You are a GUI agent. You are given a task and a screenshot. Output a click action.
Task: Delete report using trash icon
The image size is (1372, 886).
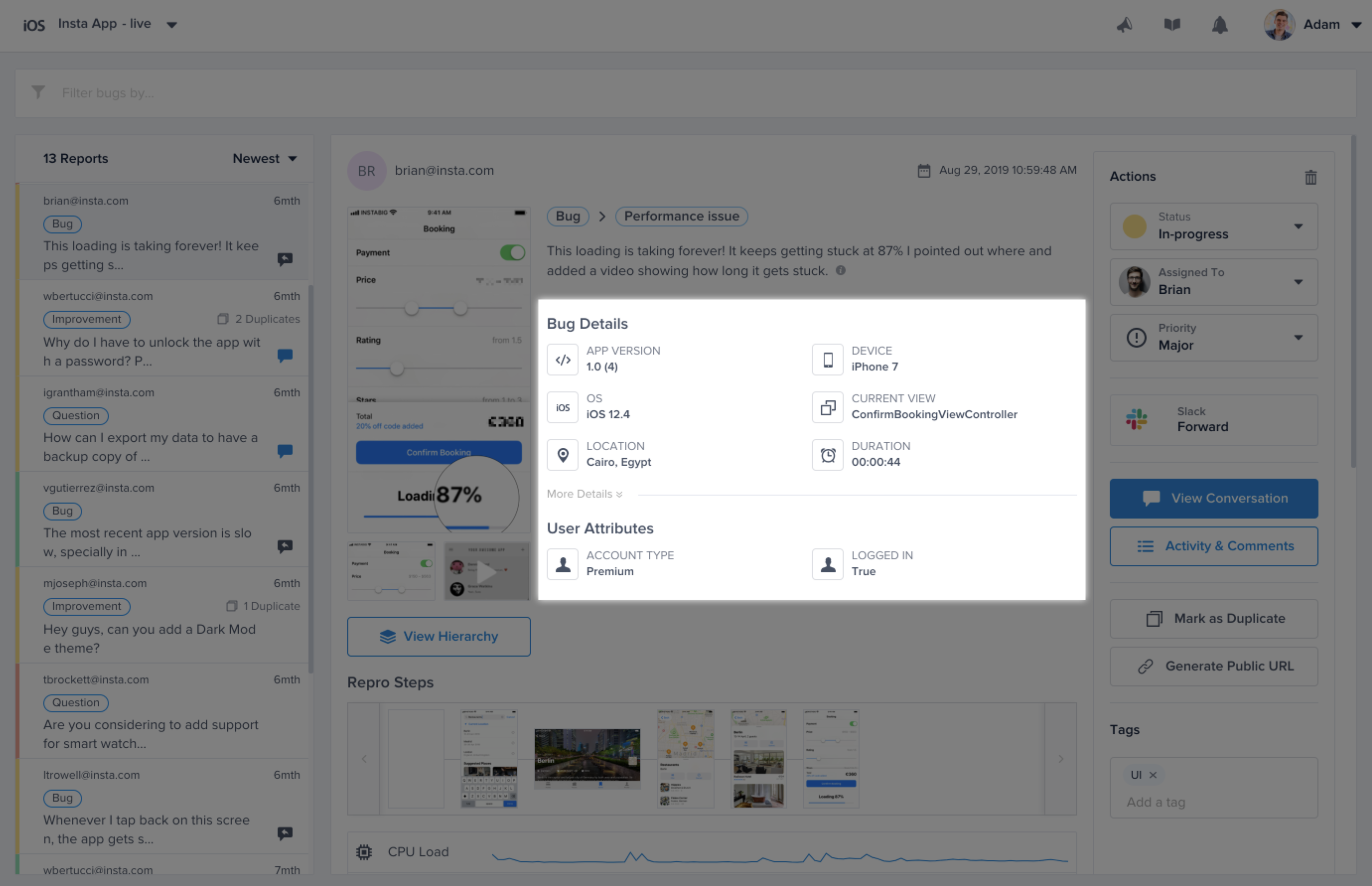pyautogui.click(x=1310, y=177)
